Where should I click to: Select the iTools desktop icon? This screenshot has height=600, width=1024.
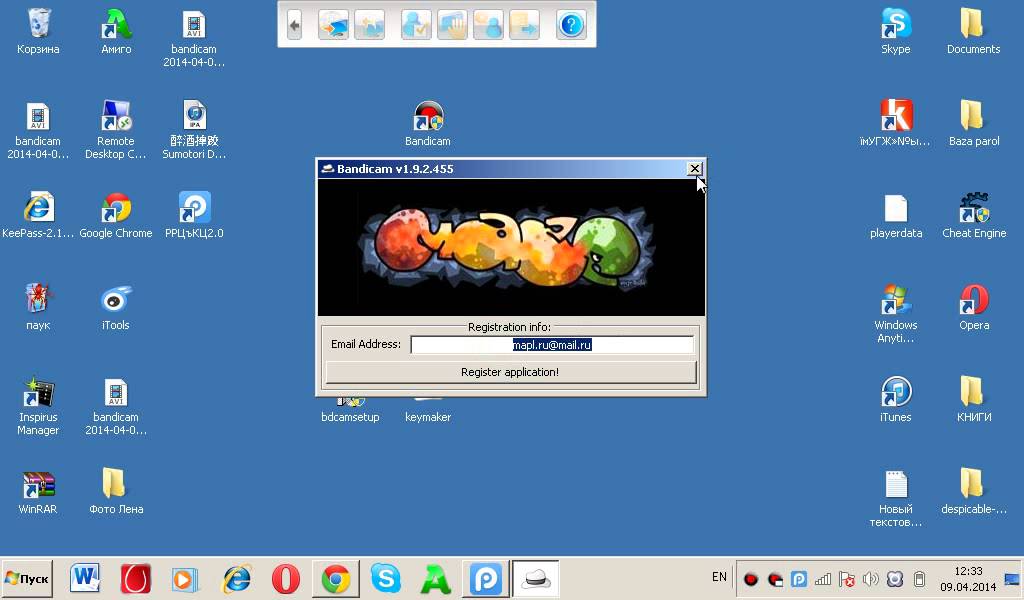point(116,307)
